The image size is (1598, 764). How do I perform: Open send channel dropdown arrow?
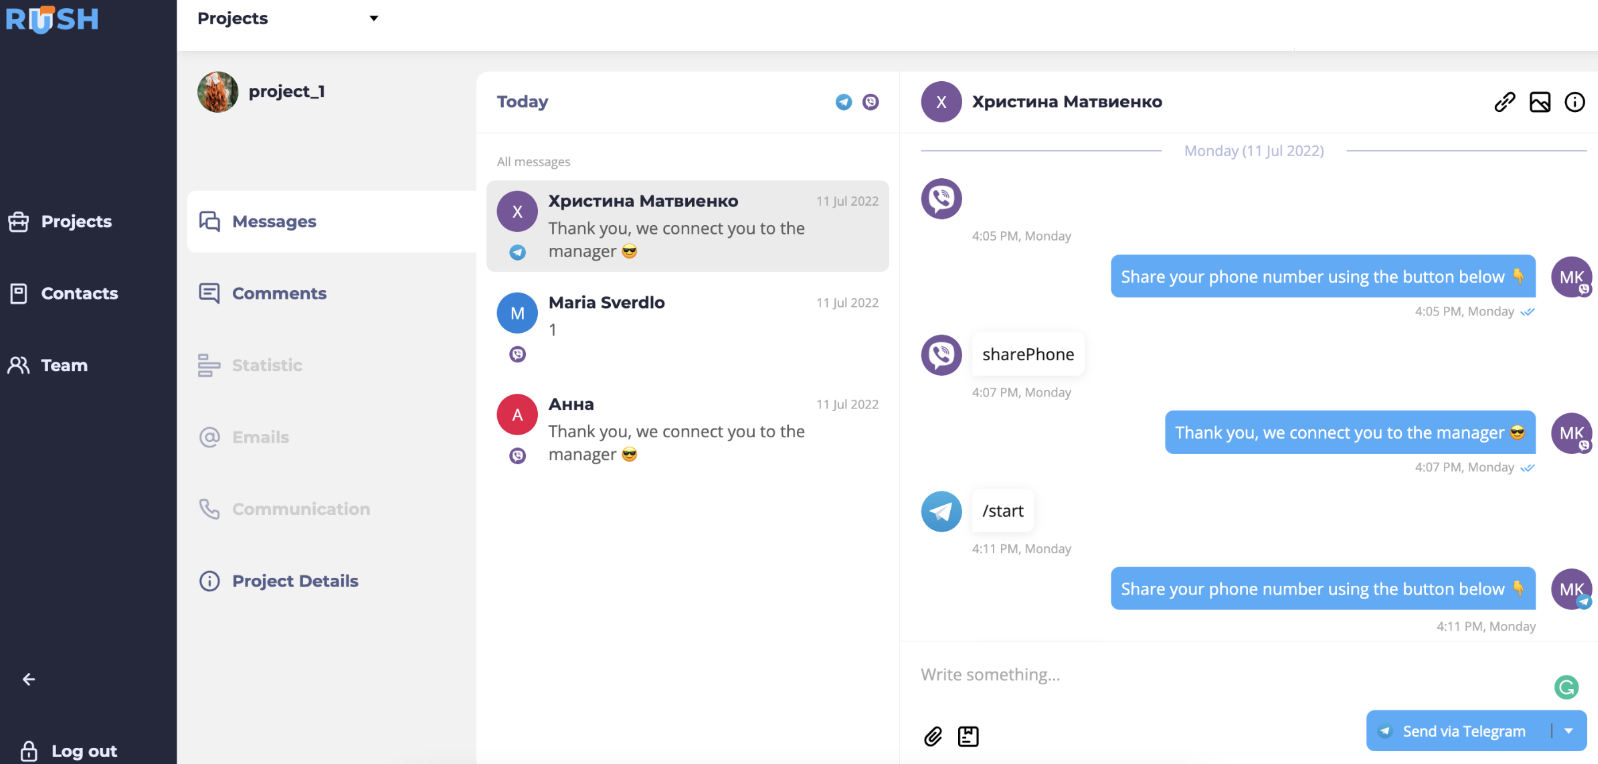click(1569, 731)
